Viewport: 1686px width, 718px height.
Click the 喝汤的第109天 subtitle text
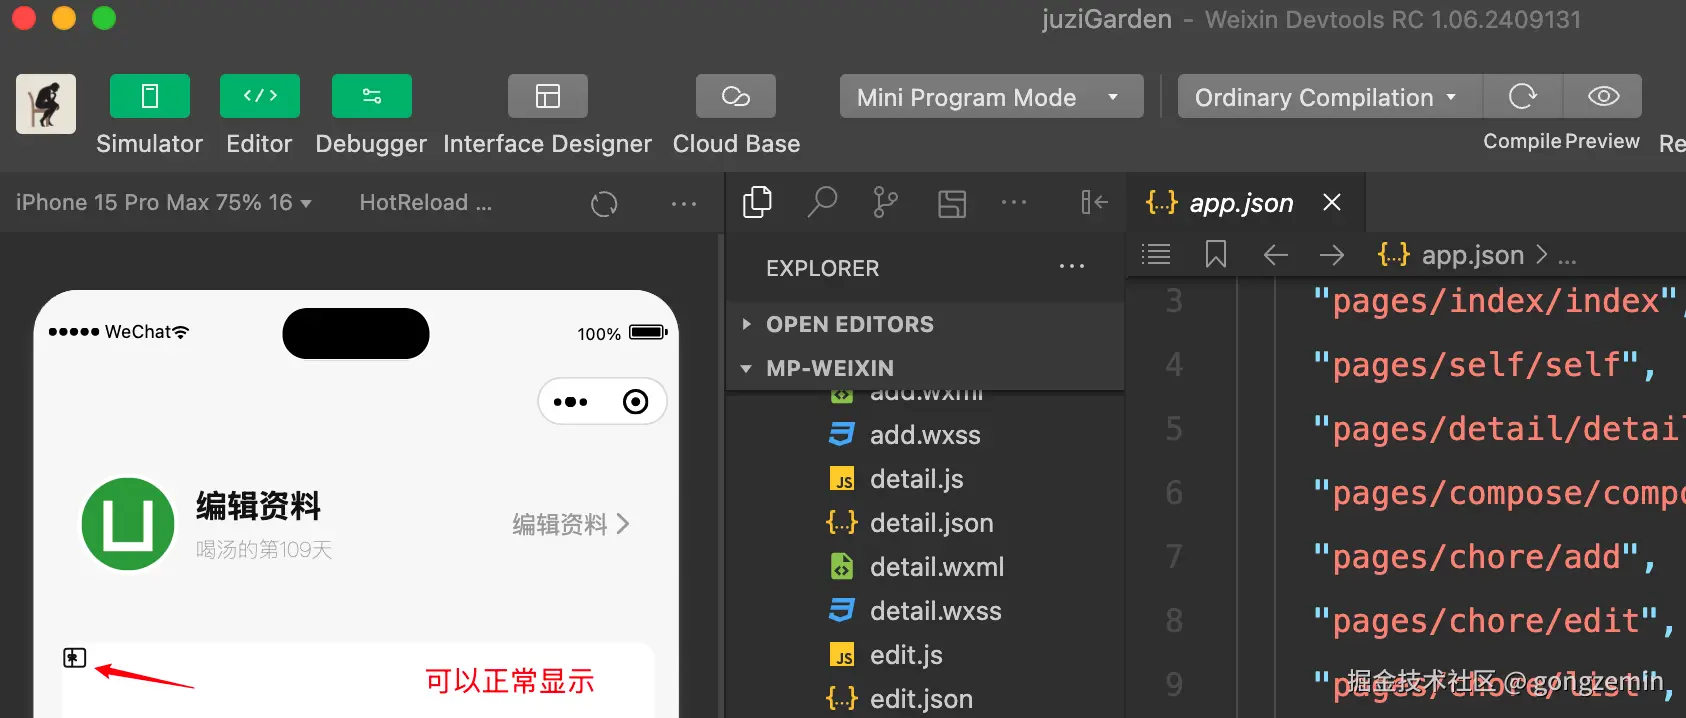point(264,550)
